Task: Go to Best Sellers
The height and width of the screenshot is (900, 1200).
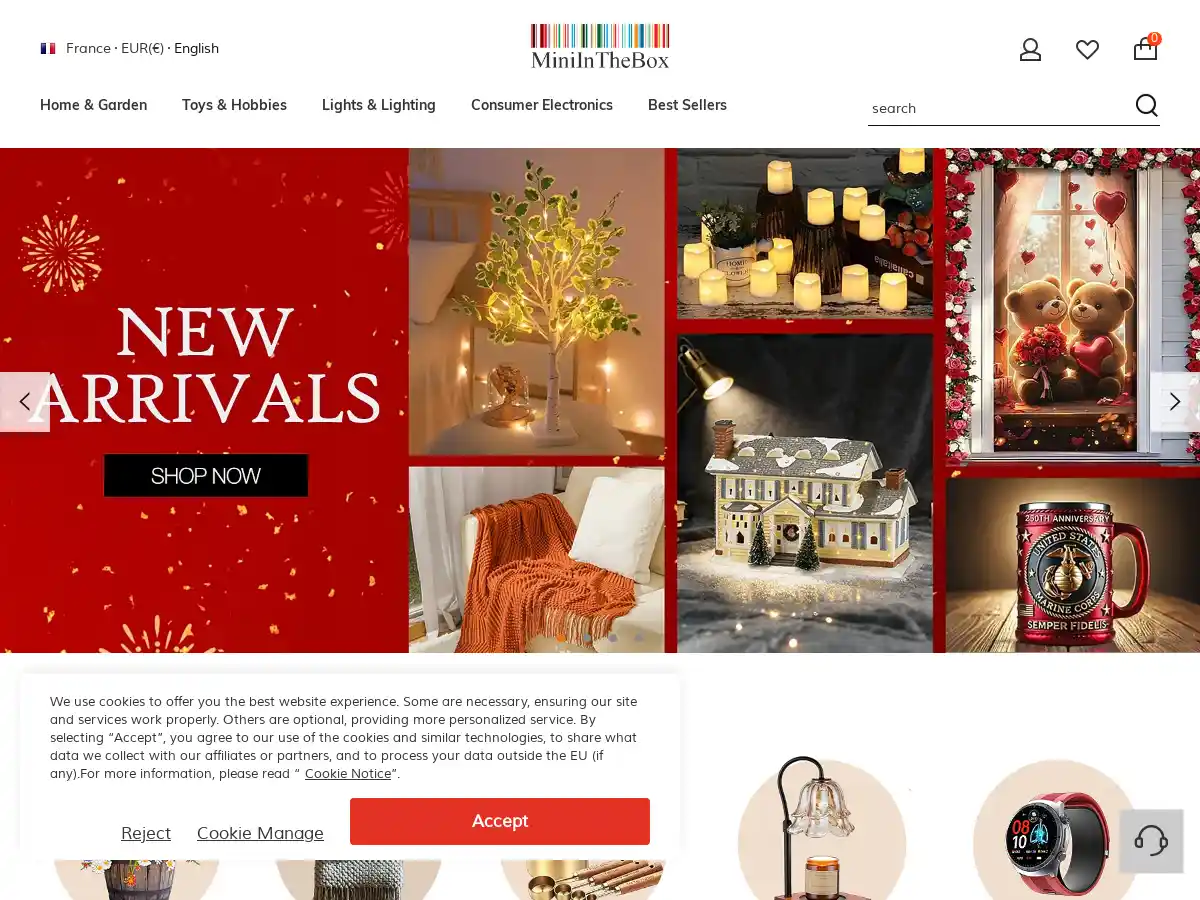Action: (687, 105)
